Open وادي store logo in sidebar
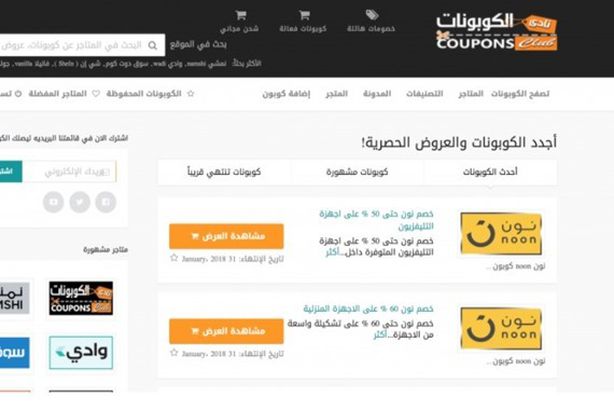 pyautogui.click(x=81, y=352)
